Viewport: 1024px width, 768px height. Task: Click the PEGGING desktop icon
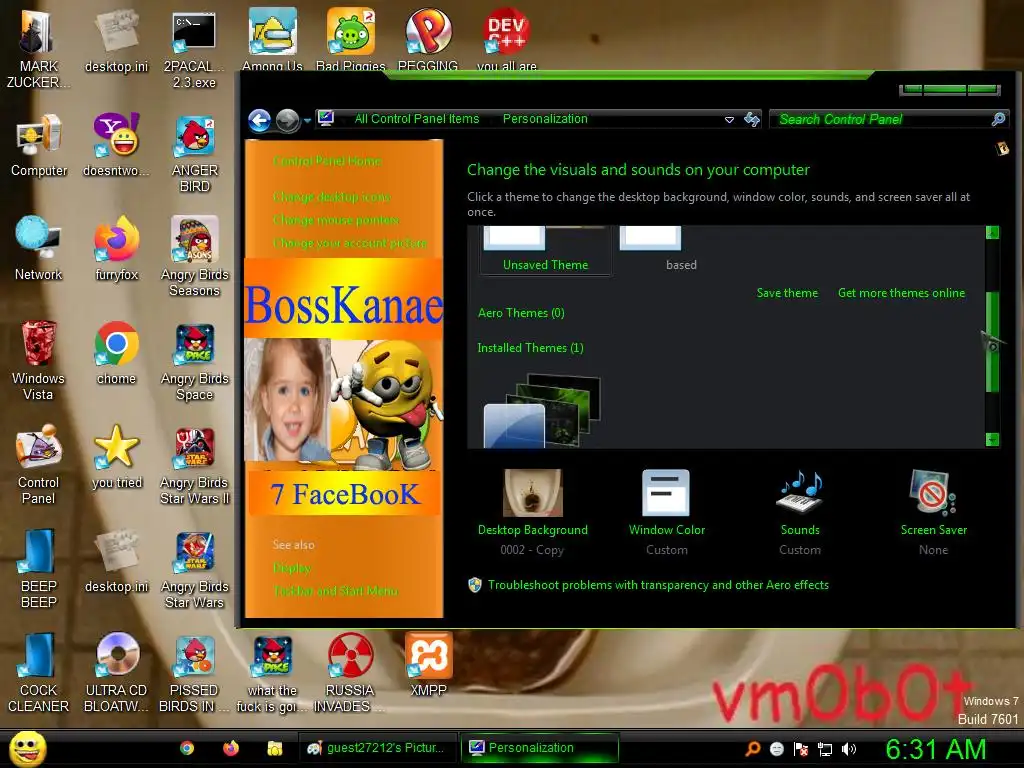tap(428, 39)
